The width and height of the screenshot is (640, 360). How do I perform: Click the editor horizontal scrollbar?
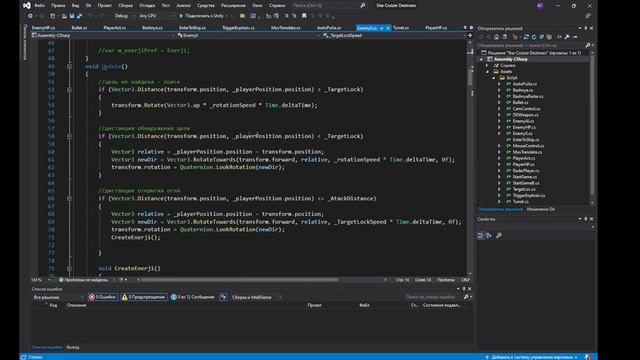239,280
